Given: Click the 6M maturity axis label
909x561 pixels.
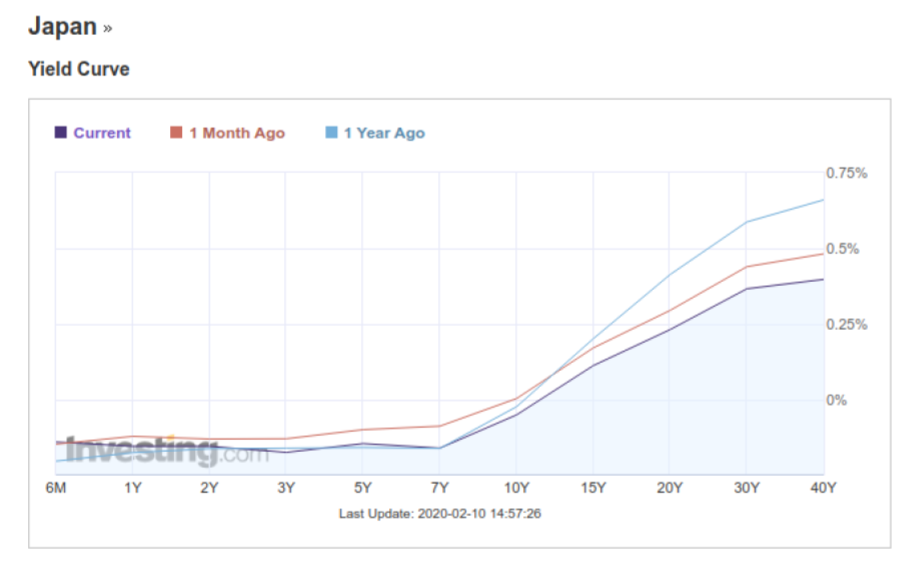Looking at the screenshot, I should coord(55,488).
